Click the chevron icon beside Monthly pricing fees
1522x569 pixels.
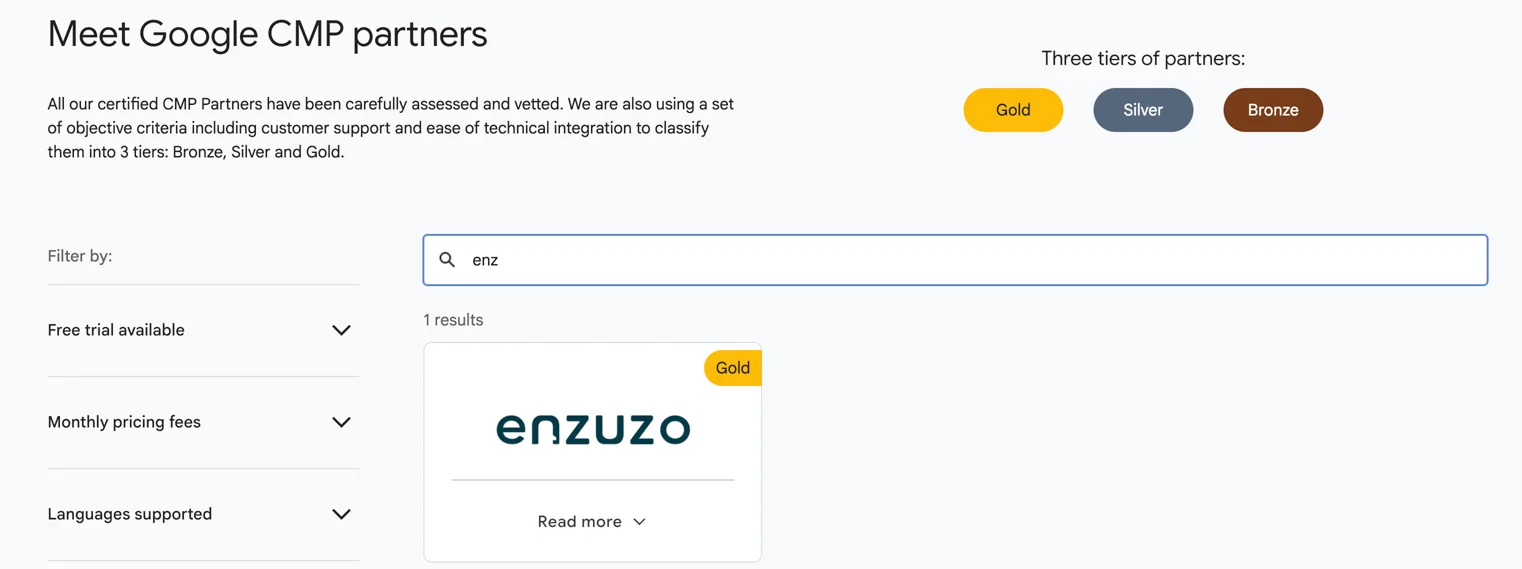click(341, 422)
